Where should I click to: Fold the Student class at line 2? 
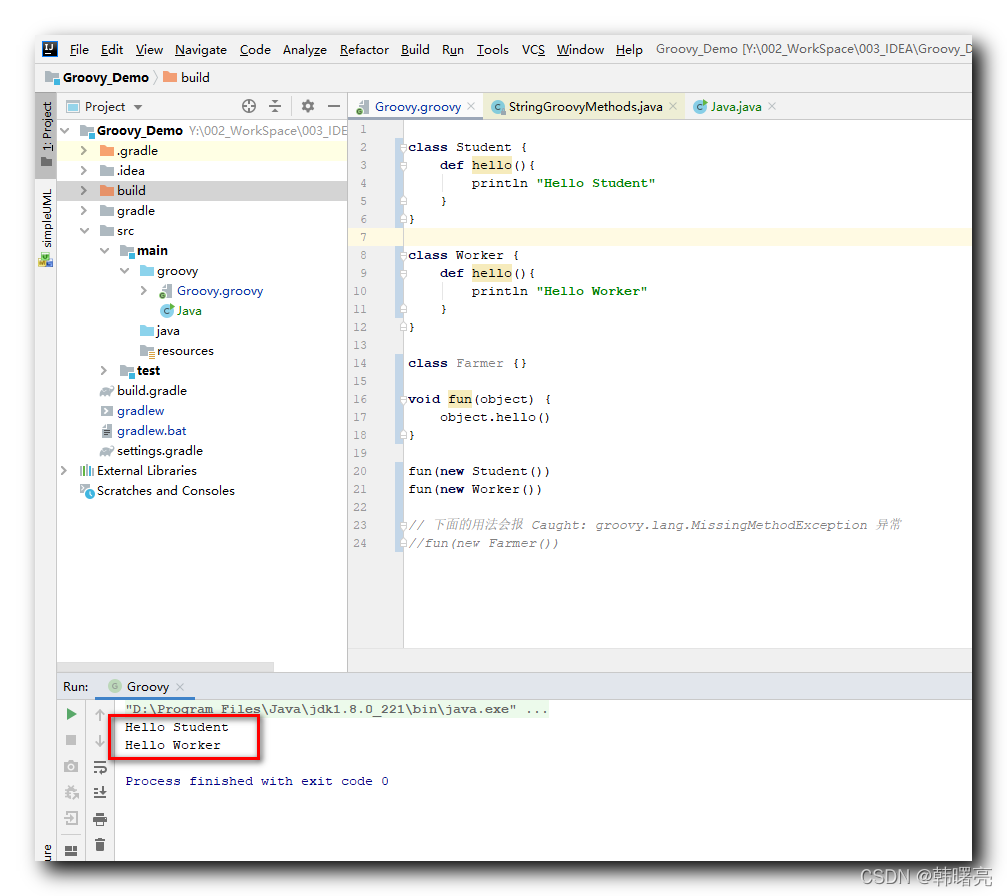pos(403,147)
